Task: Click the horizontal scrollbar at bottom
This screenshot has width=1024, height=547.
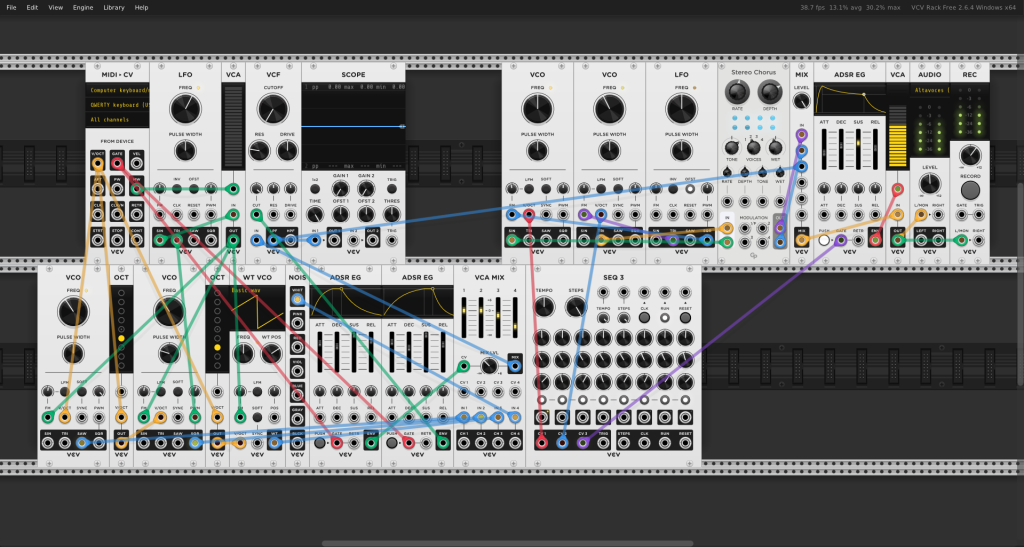Action: pyautogui.click(x=507, y=543)
